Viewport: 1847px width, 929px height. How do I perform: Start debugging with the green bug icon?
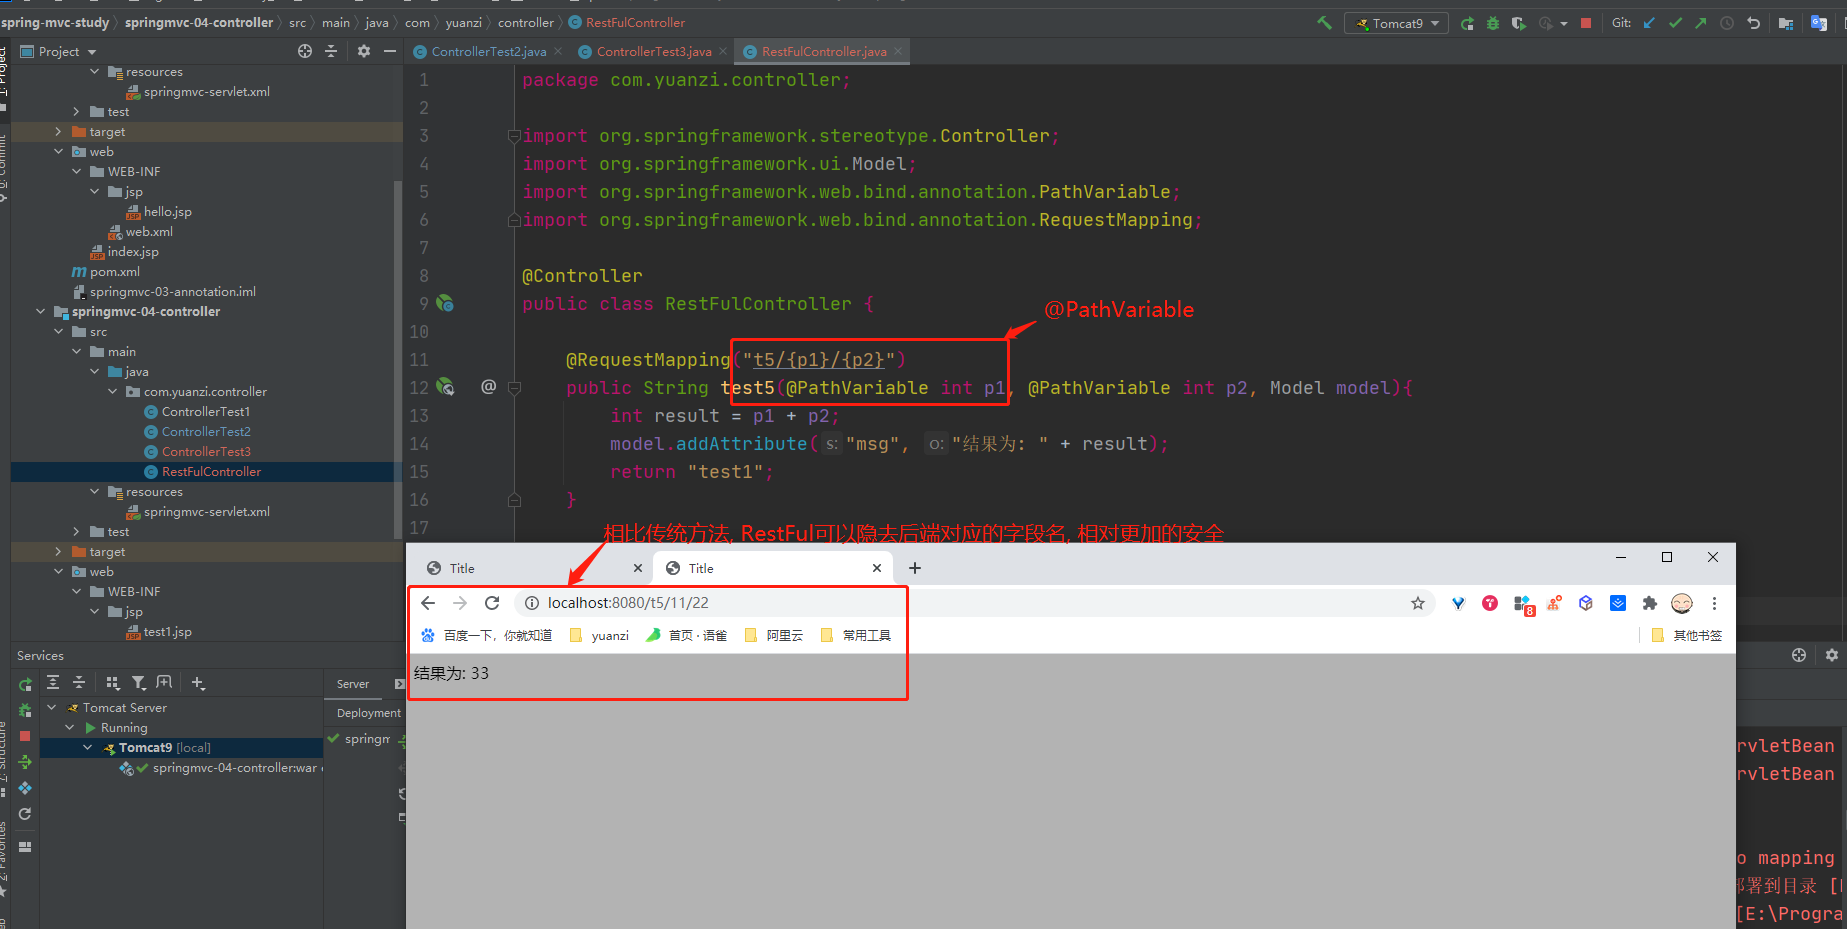pos(1493,23)
